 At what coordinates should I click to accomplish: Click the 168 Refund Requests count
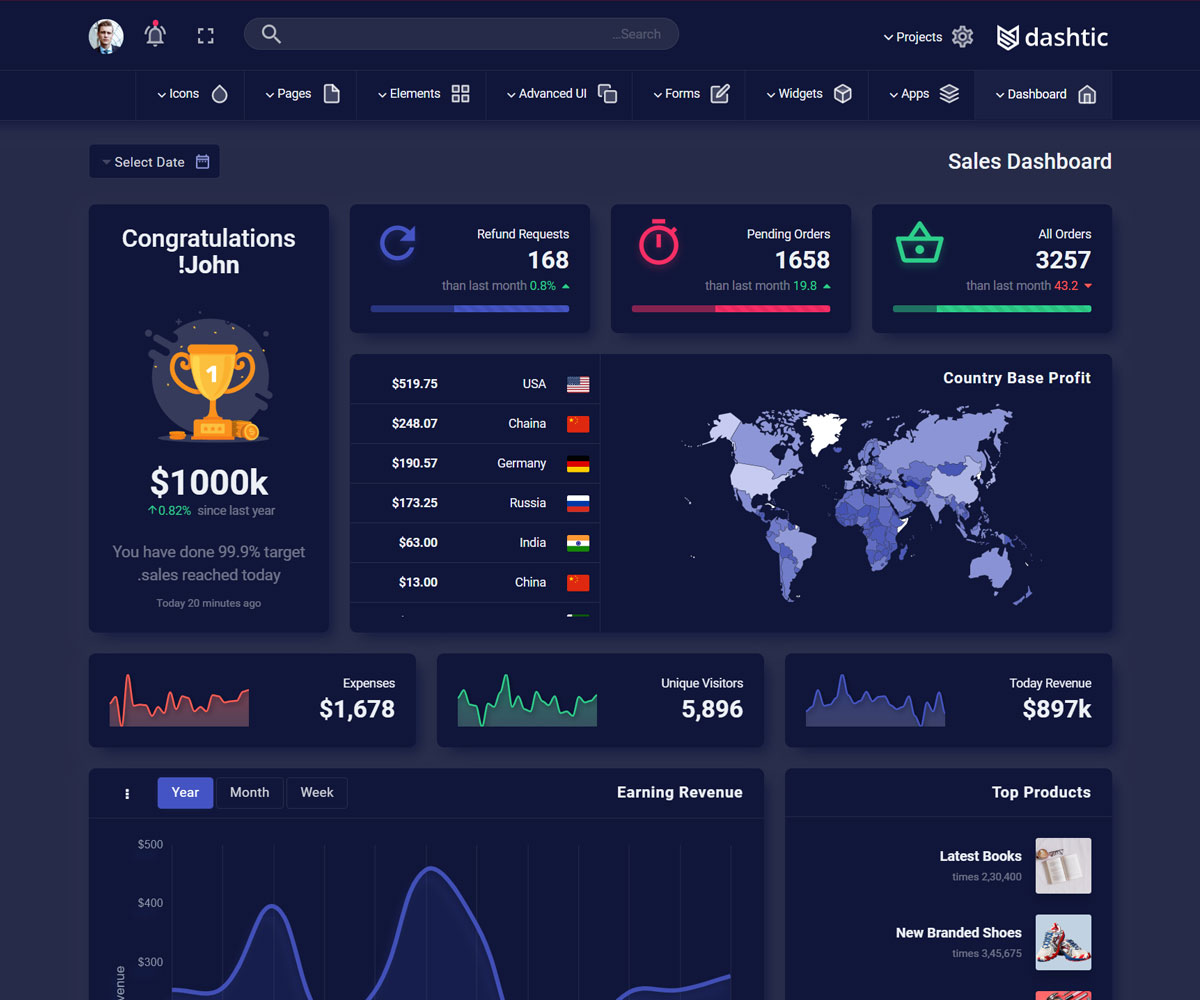[548, 260]
